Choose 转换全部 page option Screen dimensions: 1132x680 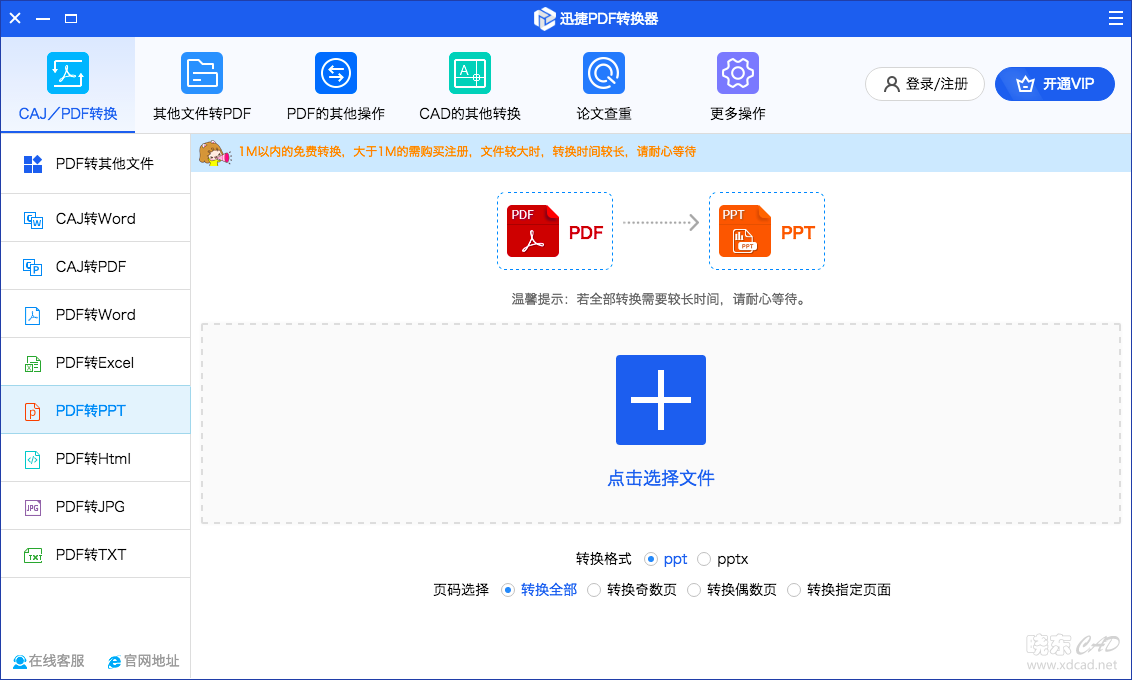[508, 590]
